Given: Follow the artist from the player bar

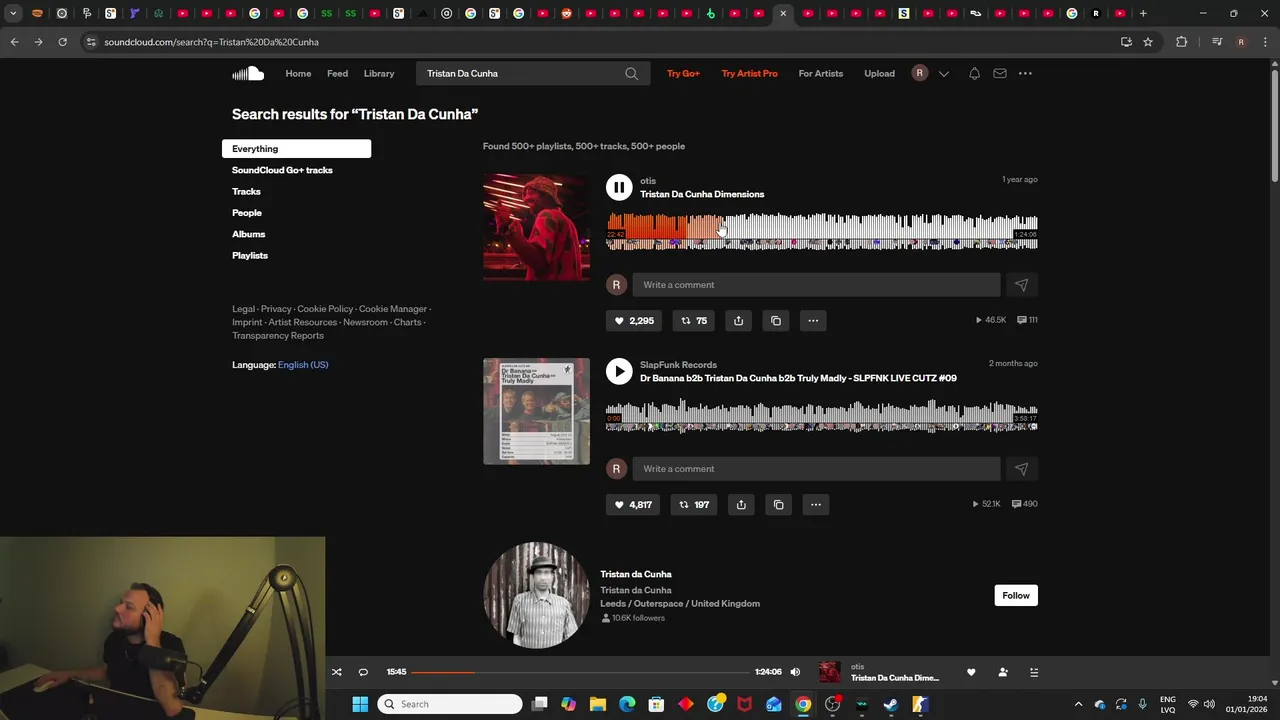Looking at the screenshot, I should (x=1003, y=672).
